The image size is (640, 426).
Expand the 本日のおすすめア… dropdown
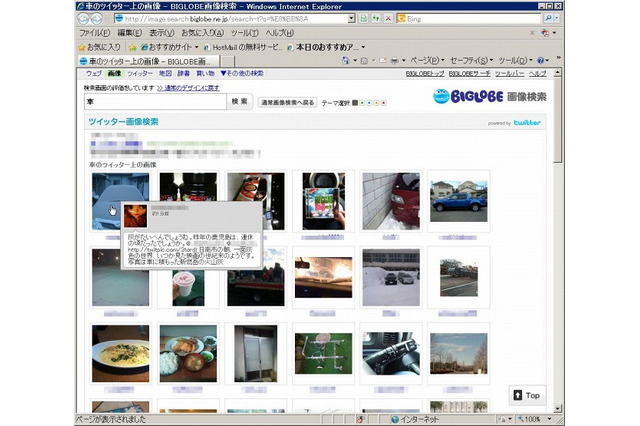pyautogui.click(x=363, y=47)
